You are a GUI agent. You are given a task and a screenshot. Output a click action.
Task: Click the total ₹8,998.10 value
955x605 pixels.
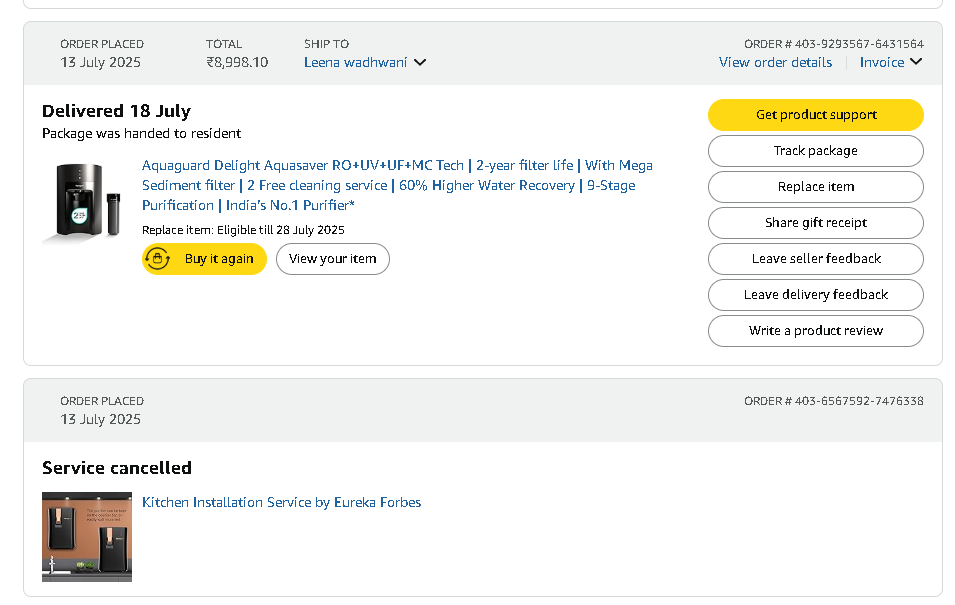click(x=237, y=62)
